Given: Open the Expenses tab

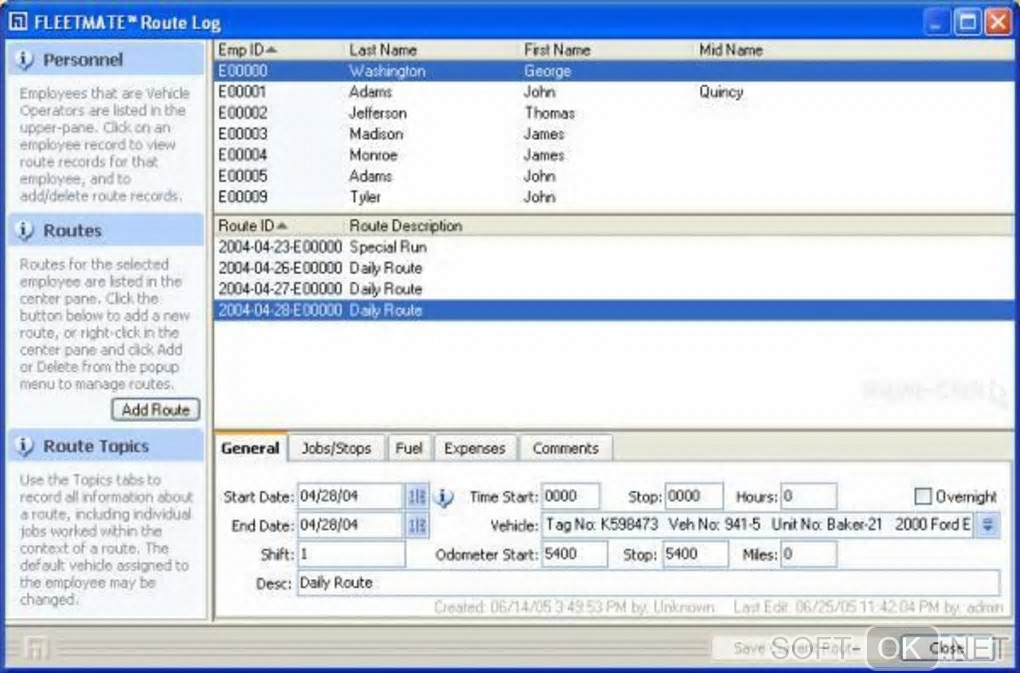Looking at the screenshot, I should [475, 449].
